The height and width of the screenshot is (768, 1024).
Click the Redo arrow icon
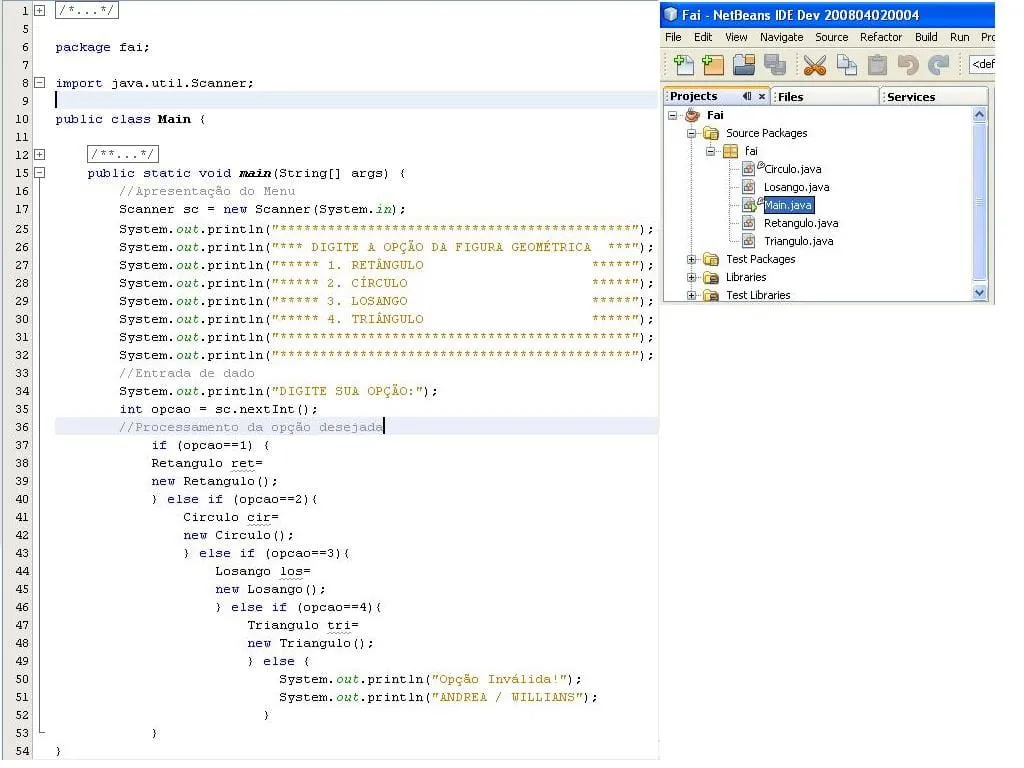[x=938, y=65]
